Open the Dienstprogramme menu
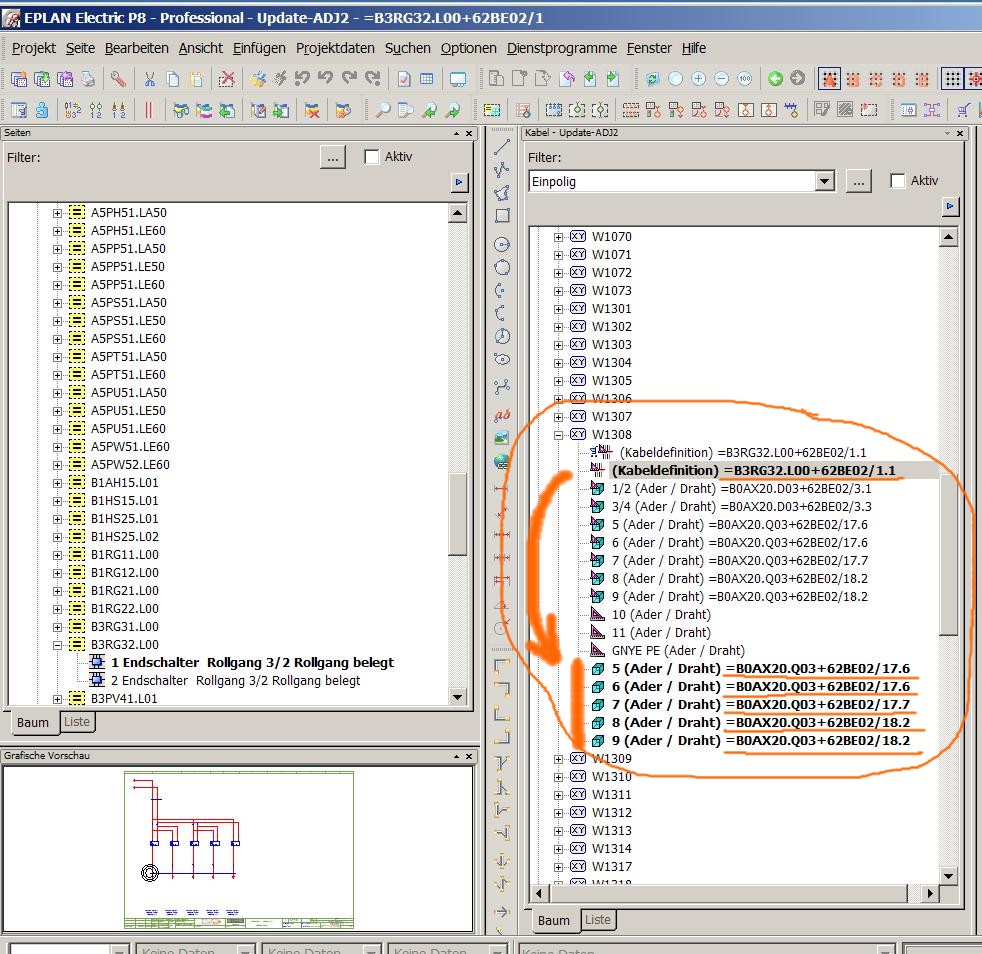Viewport: 982px width, 954px height. pos(562,48)
